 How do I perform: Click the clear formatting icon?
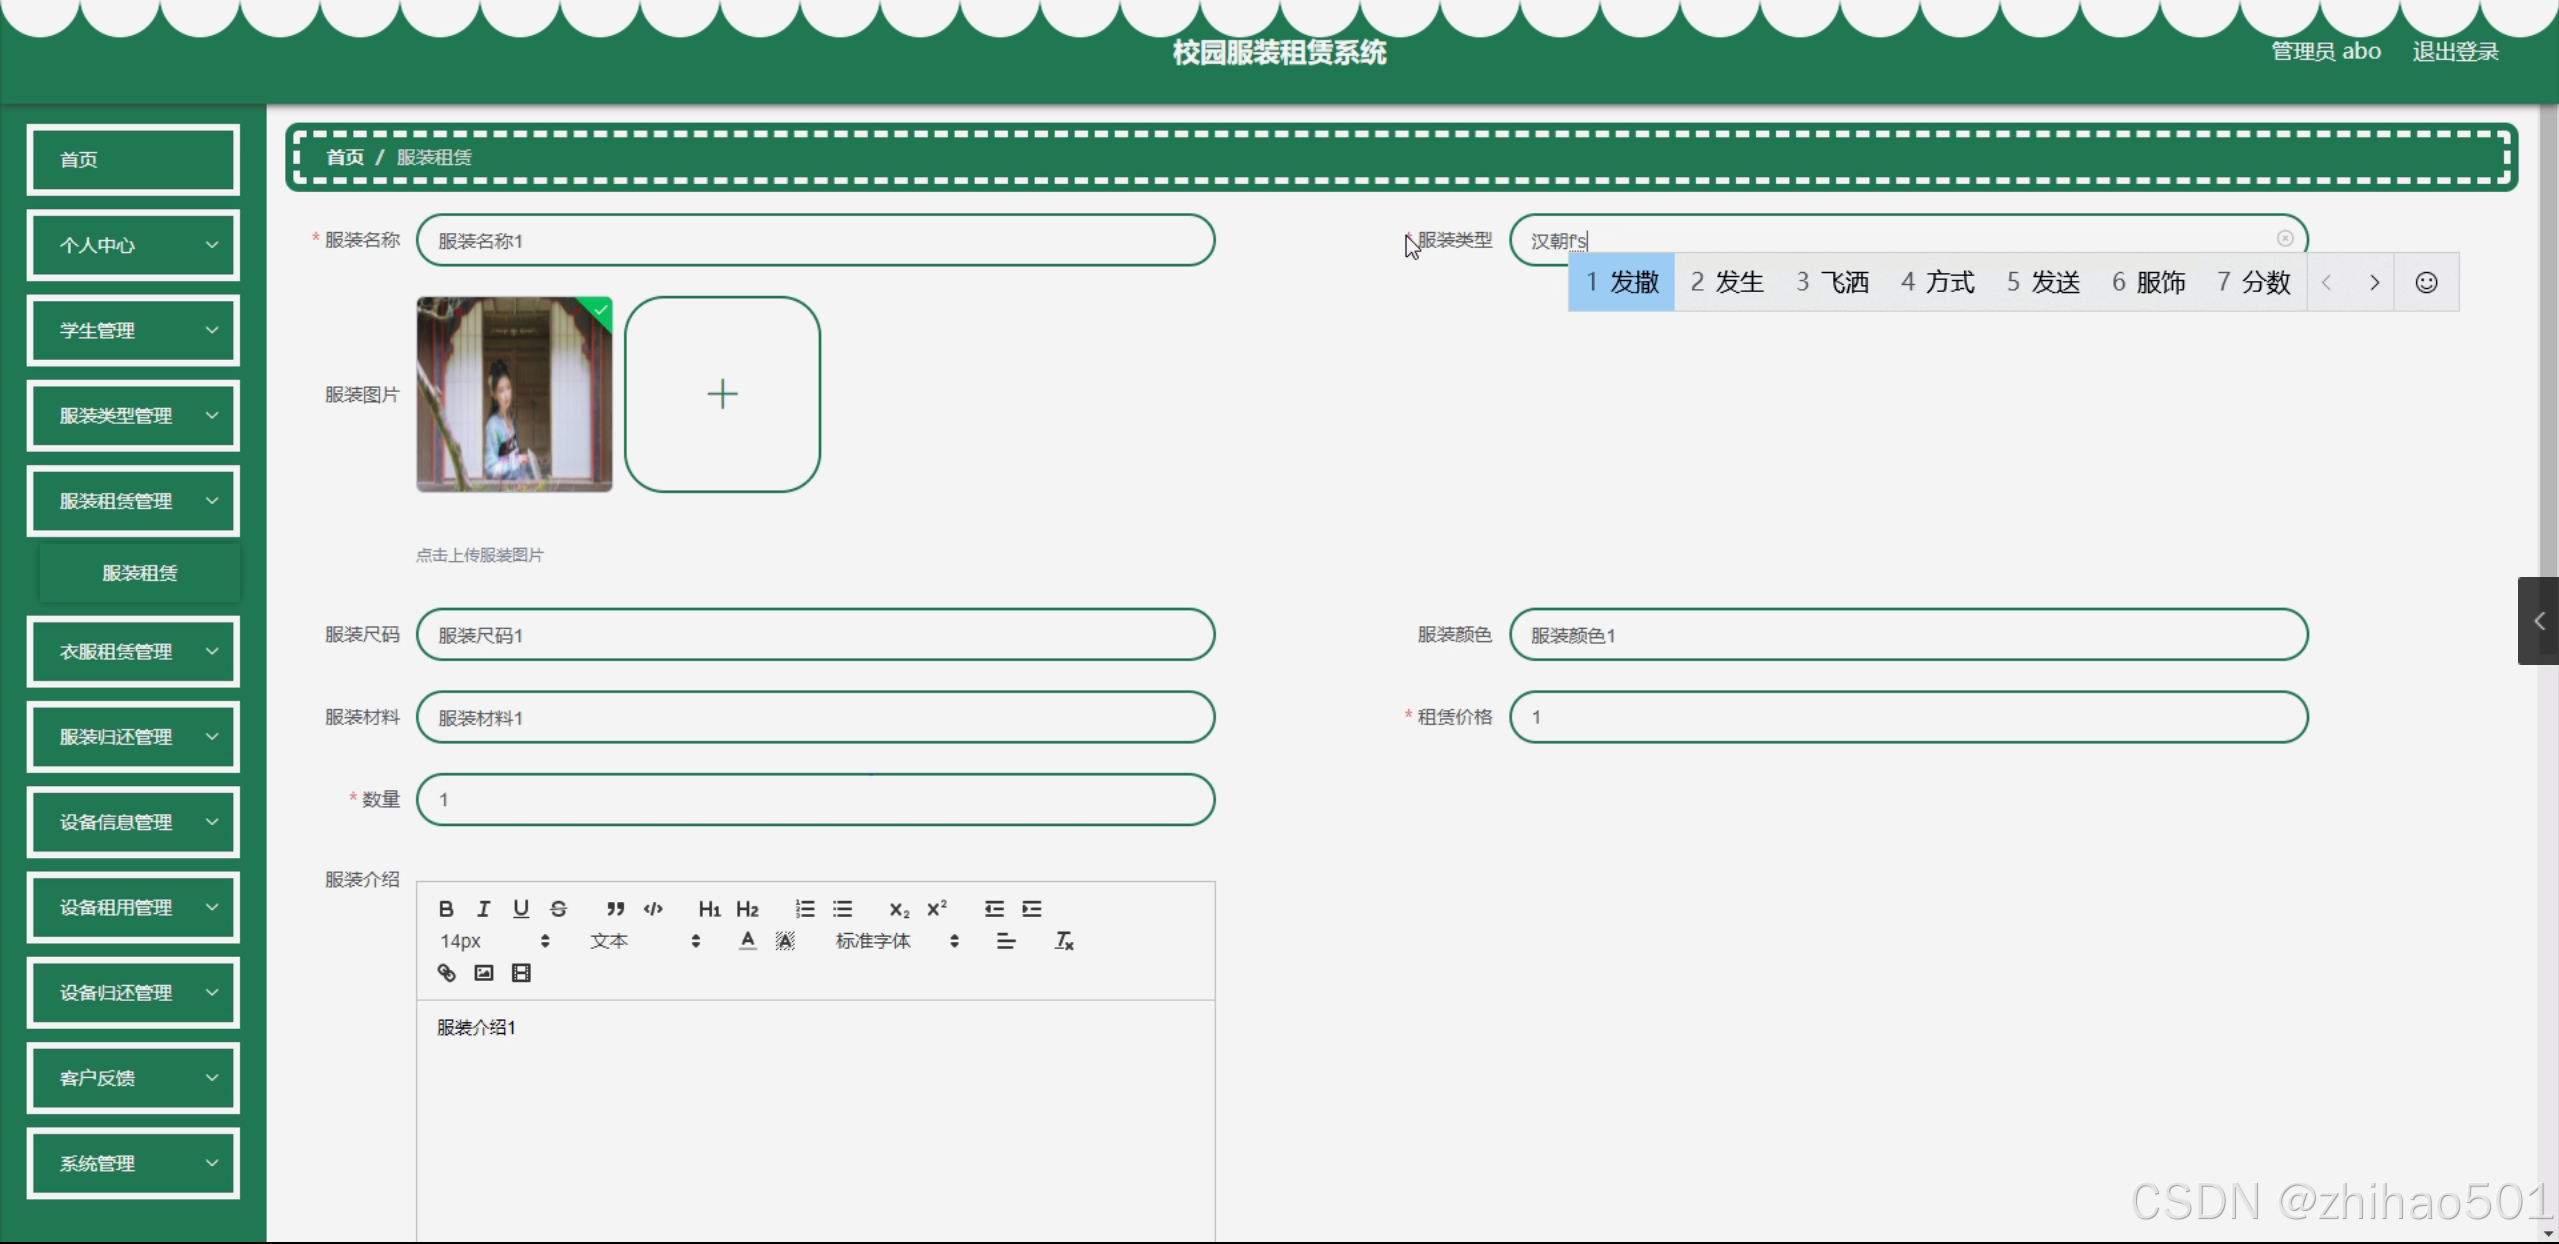coord(1064,941)
